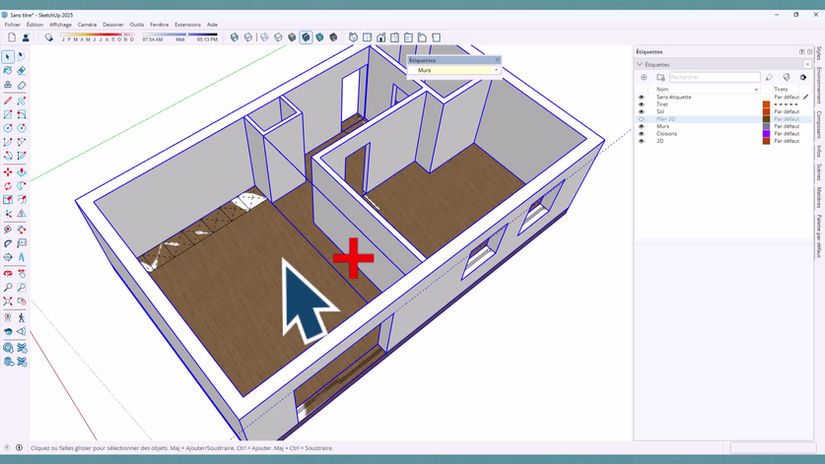
Task: Enable X-ray face style in top toolbar
Action: pos(235,37)
